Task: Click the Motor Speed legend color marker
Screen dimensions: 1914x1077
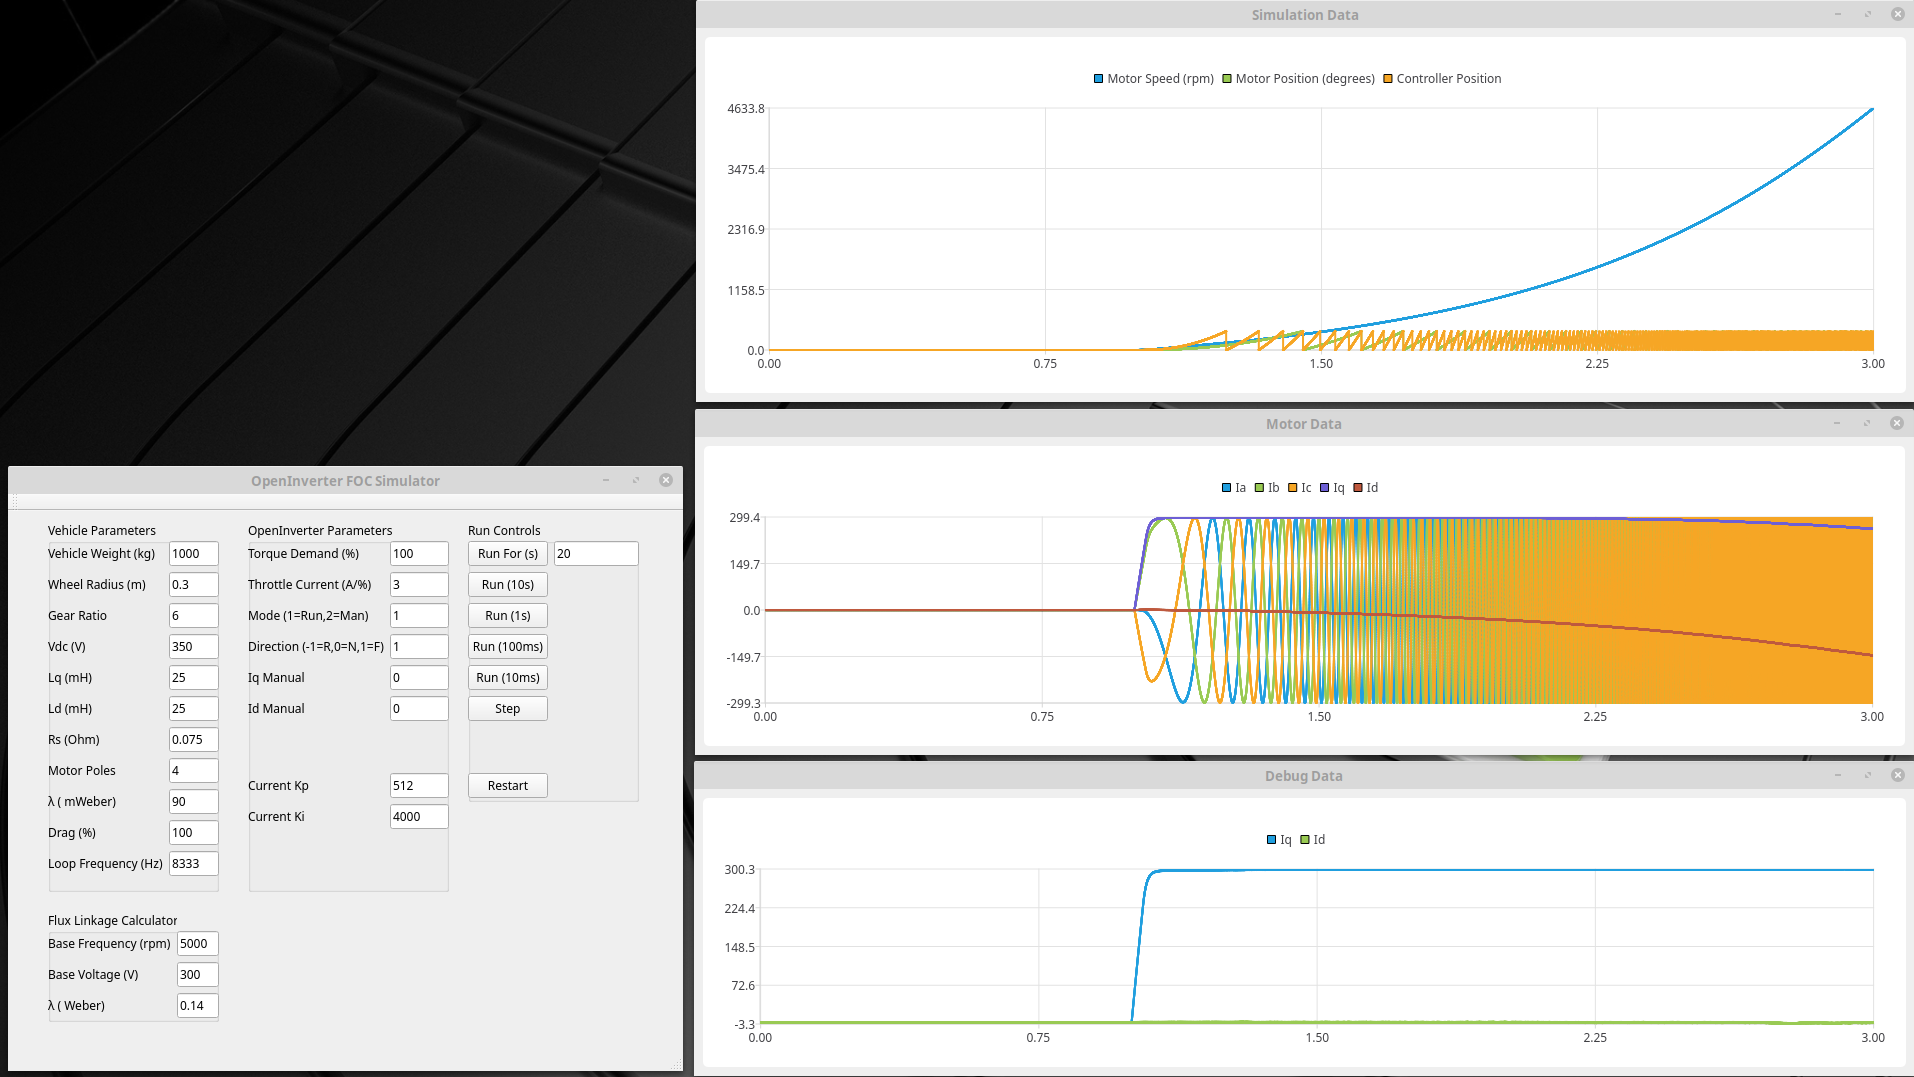Action: (1098, 79)
